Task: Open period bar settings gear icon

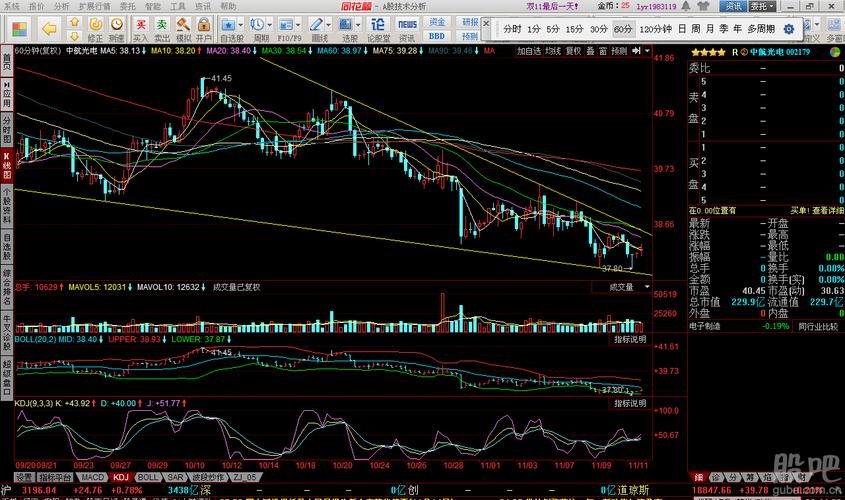Action: coord(788,29)
